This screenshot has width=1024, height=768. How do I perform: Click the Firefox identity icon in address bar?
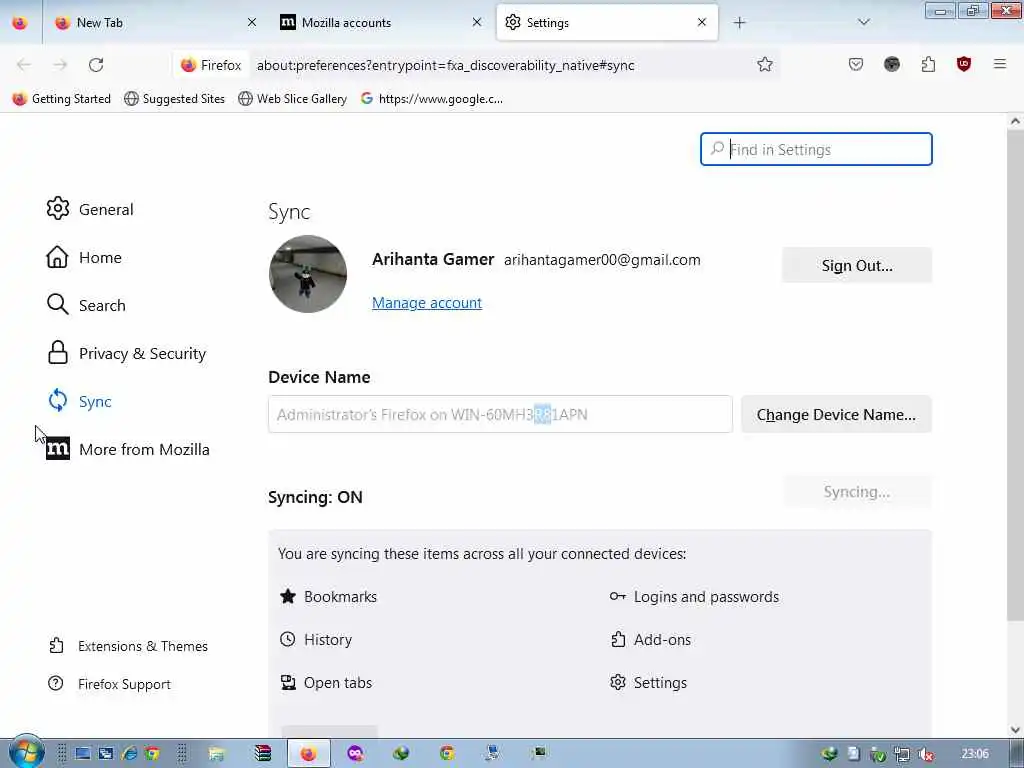(x=211, y=65)
